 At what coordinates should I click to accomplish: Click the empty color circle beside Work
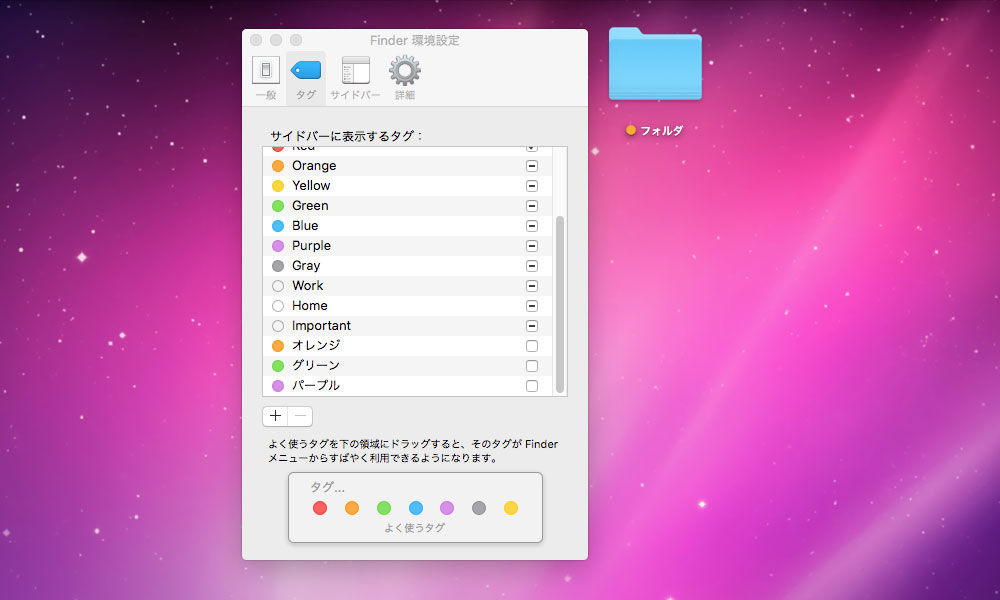click(278, 286)
